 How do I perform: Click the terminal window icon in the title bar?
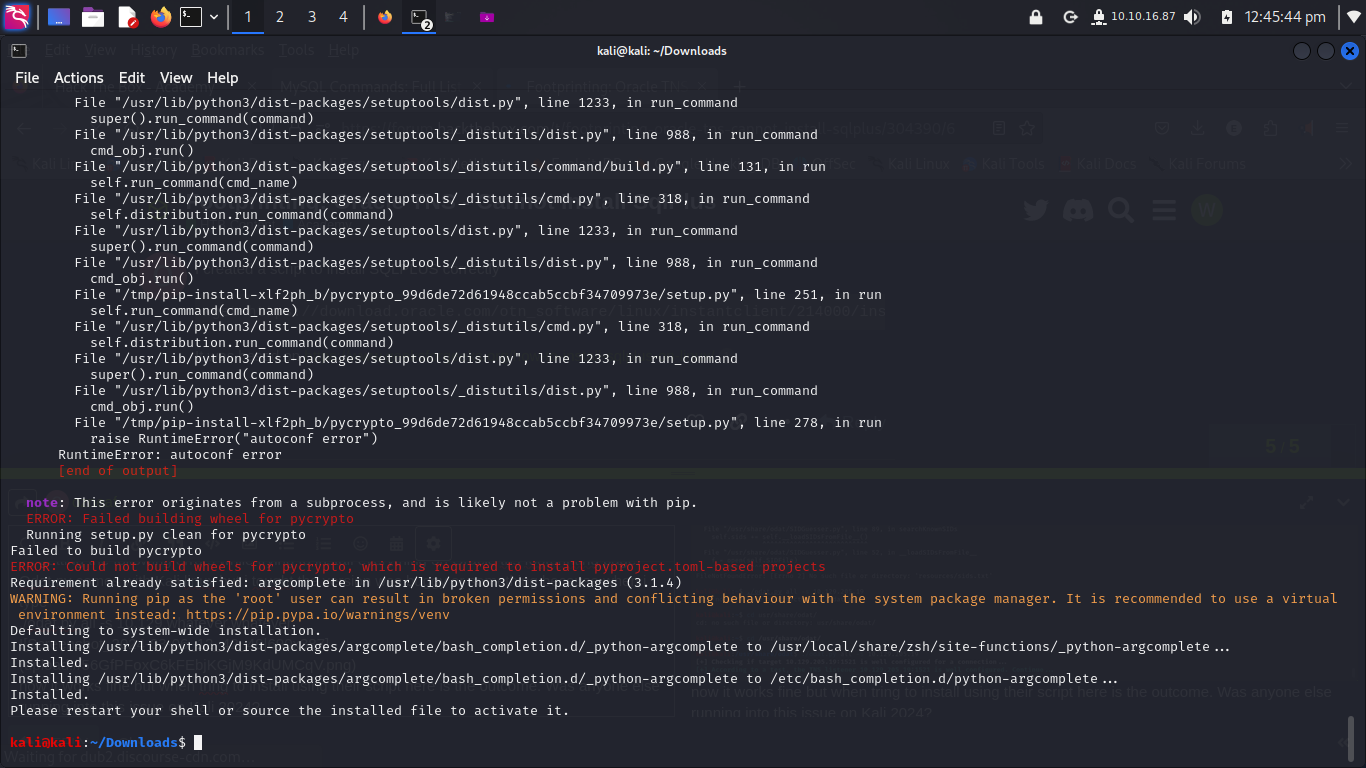point(18,50)
